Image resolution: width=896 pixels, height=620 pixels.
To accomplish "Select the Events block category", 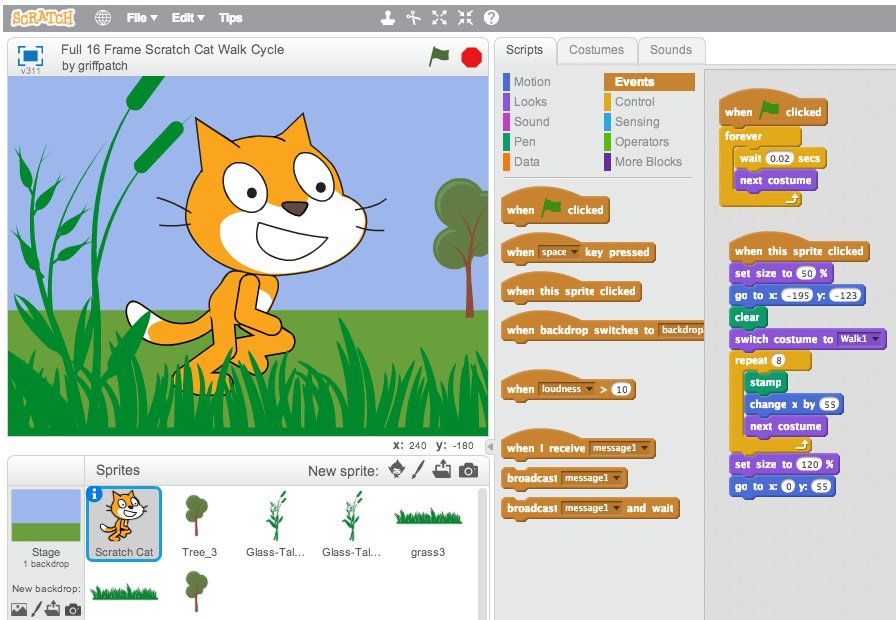I will (x=649, y=82).
